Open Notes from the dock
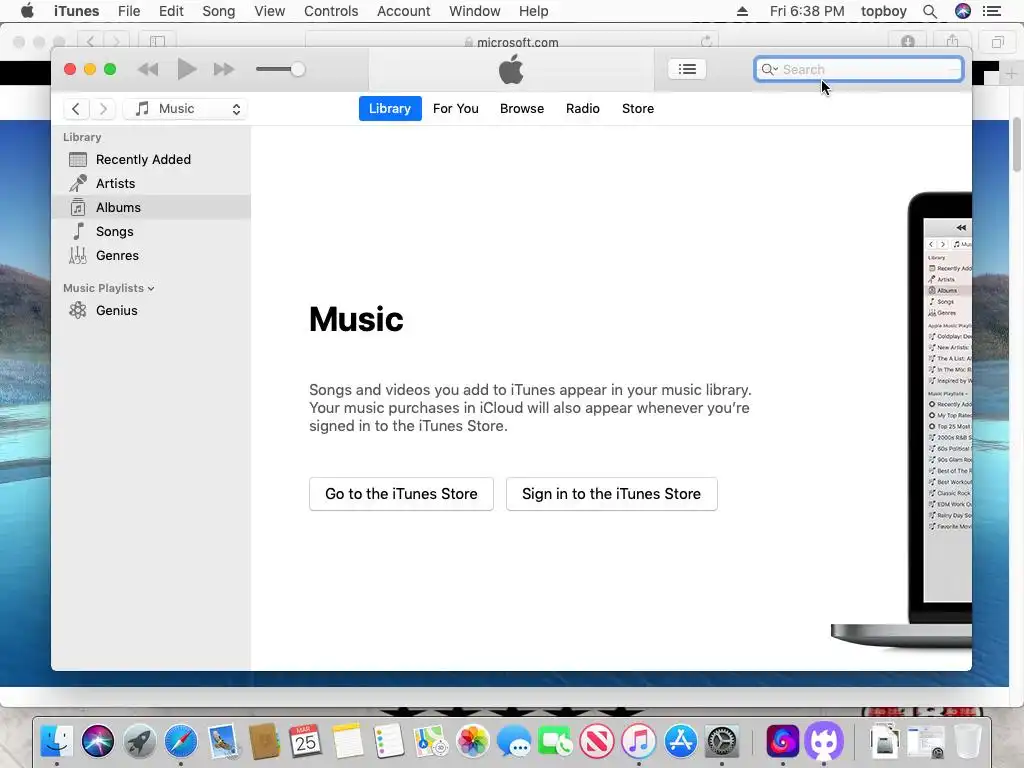This screenshot has height=768, width=1024. point(347,741)
